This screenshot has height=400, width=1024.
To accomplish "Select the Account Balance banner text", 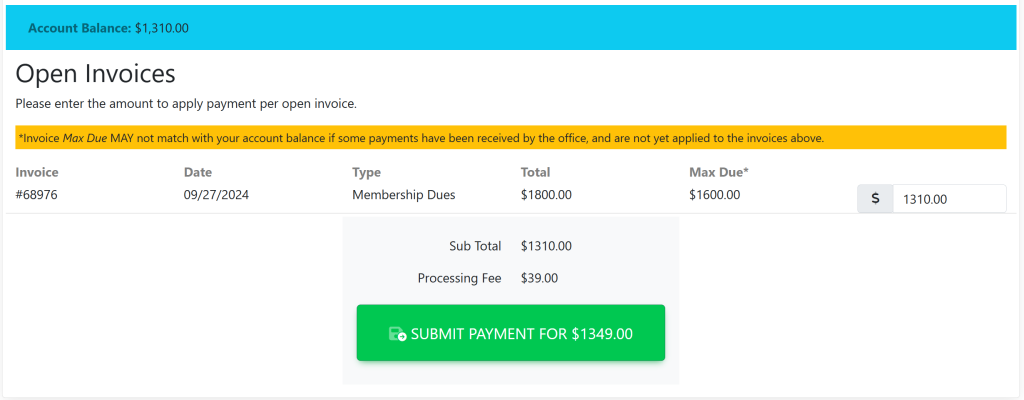I will click(108, 28).
